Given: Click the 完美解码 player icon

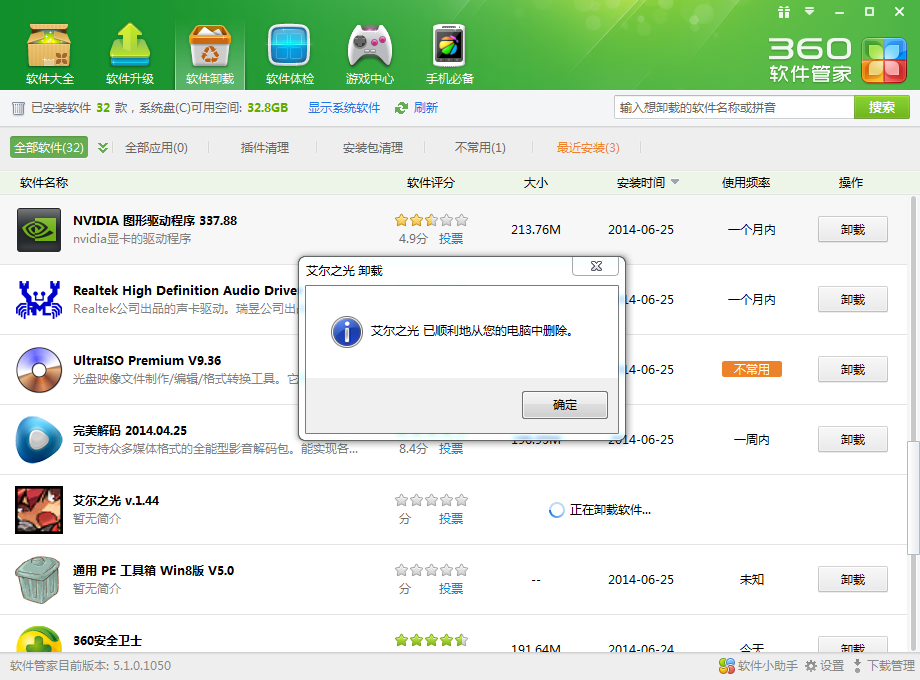Looking at the screenshot, I should [x=39, y=439].
